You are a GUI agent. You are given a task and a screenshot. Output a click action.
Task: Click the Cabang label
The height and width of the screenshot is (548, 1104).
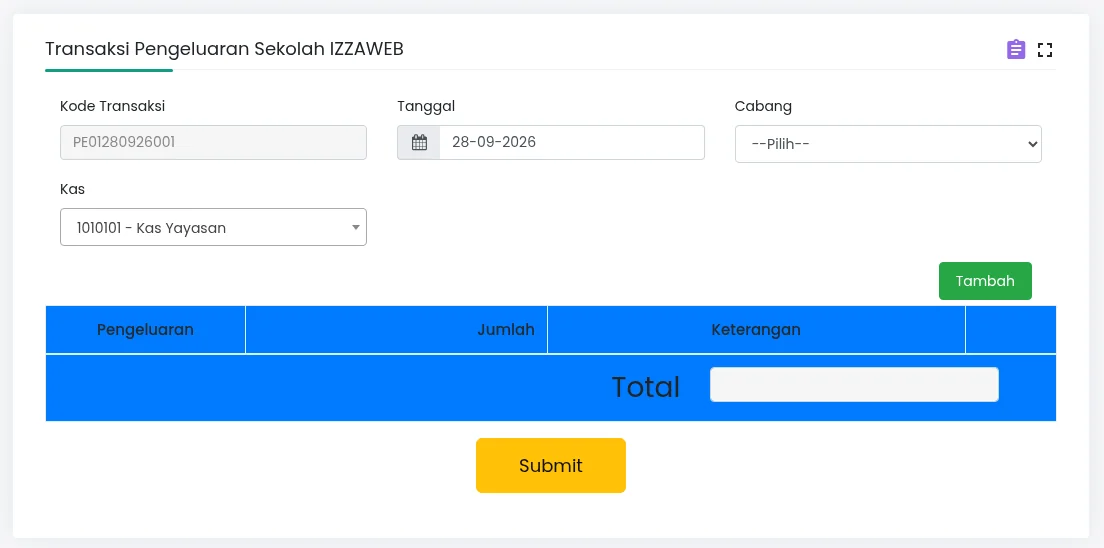[763, 106]
